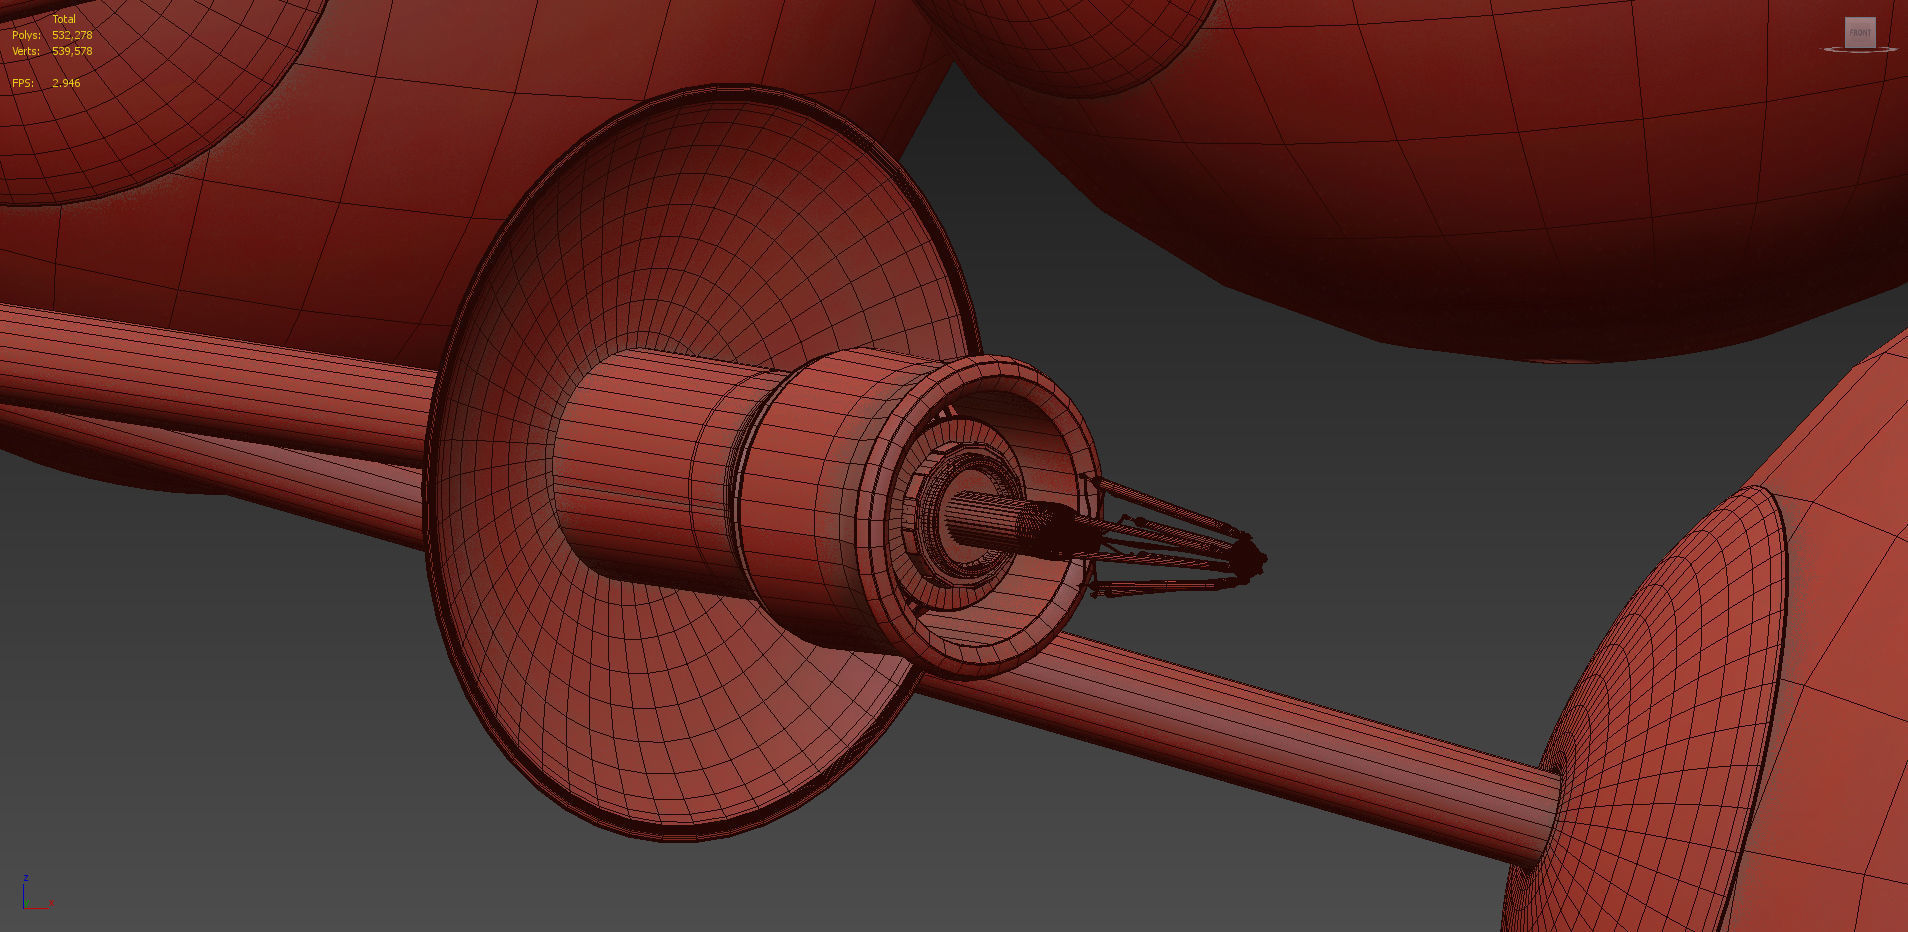Screen dimensions: 1908x932
Task: Click the compass ring beneath the ViewCube
Action: tap(1860, 50)
